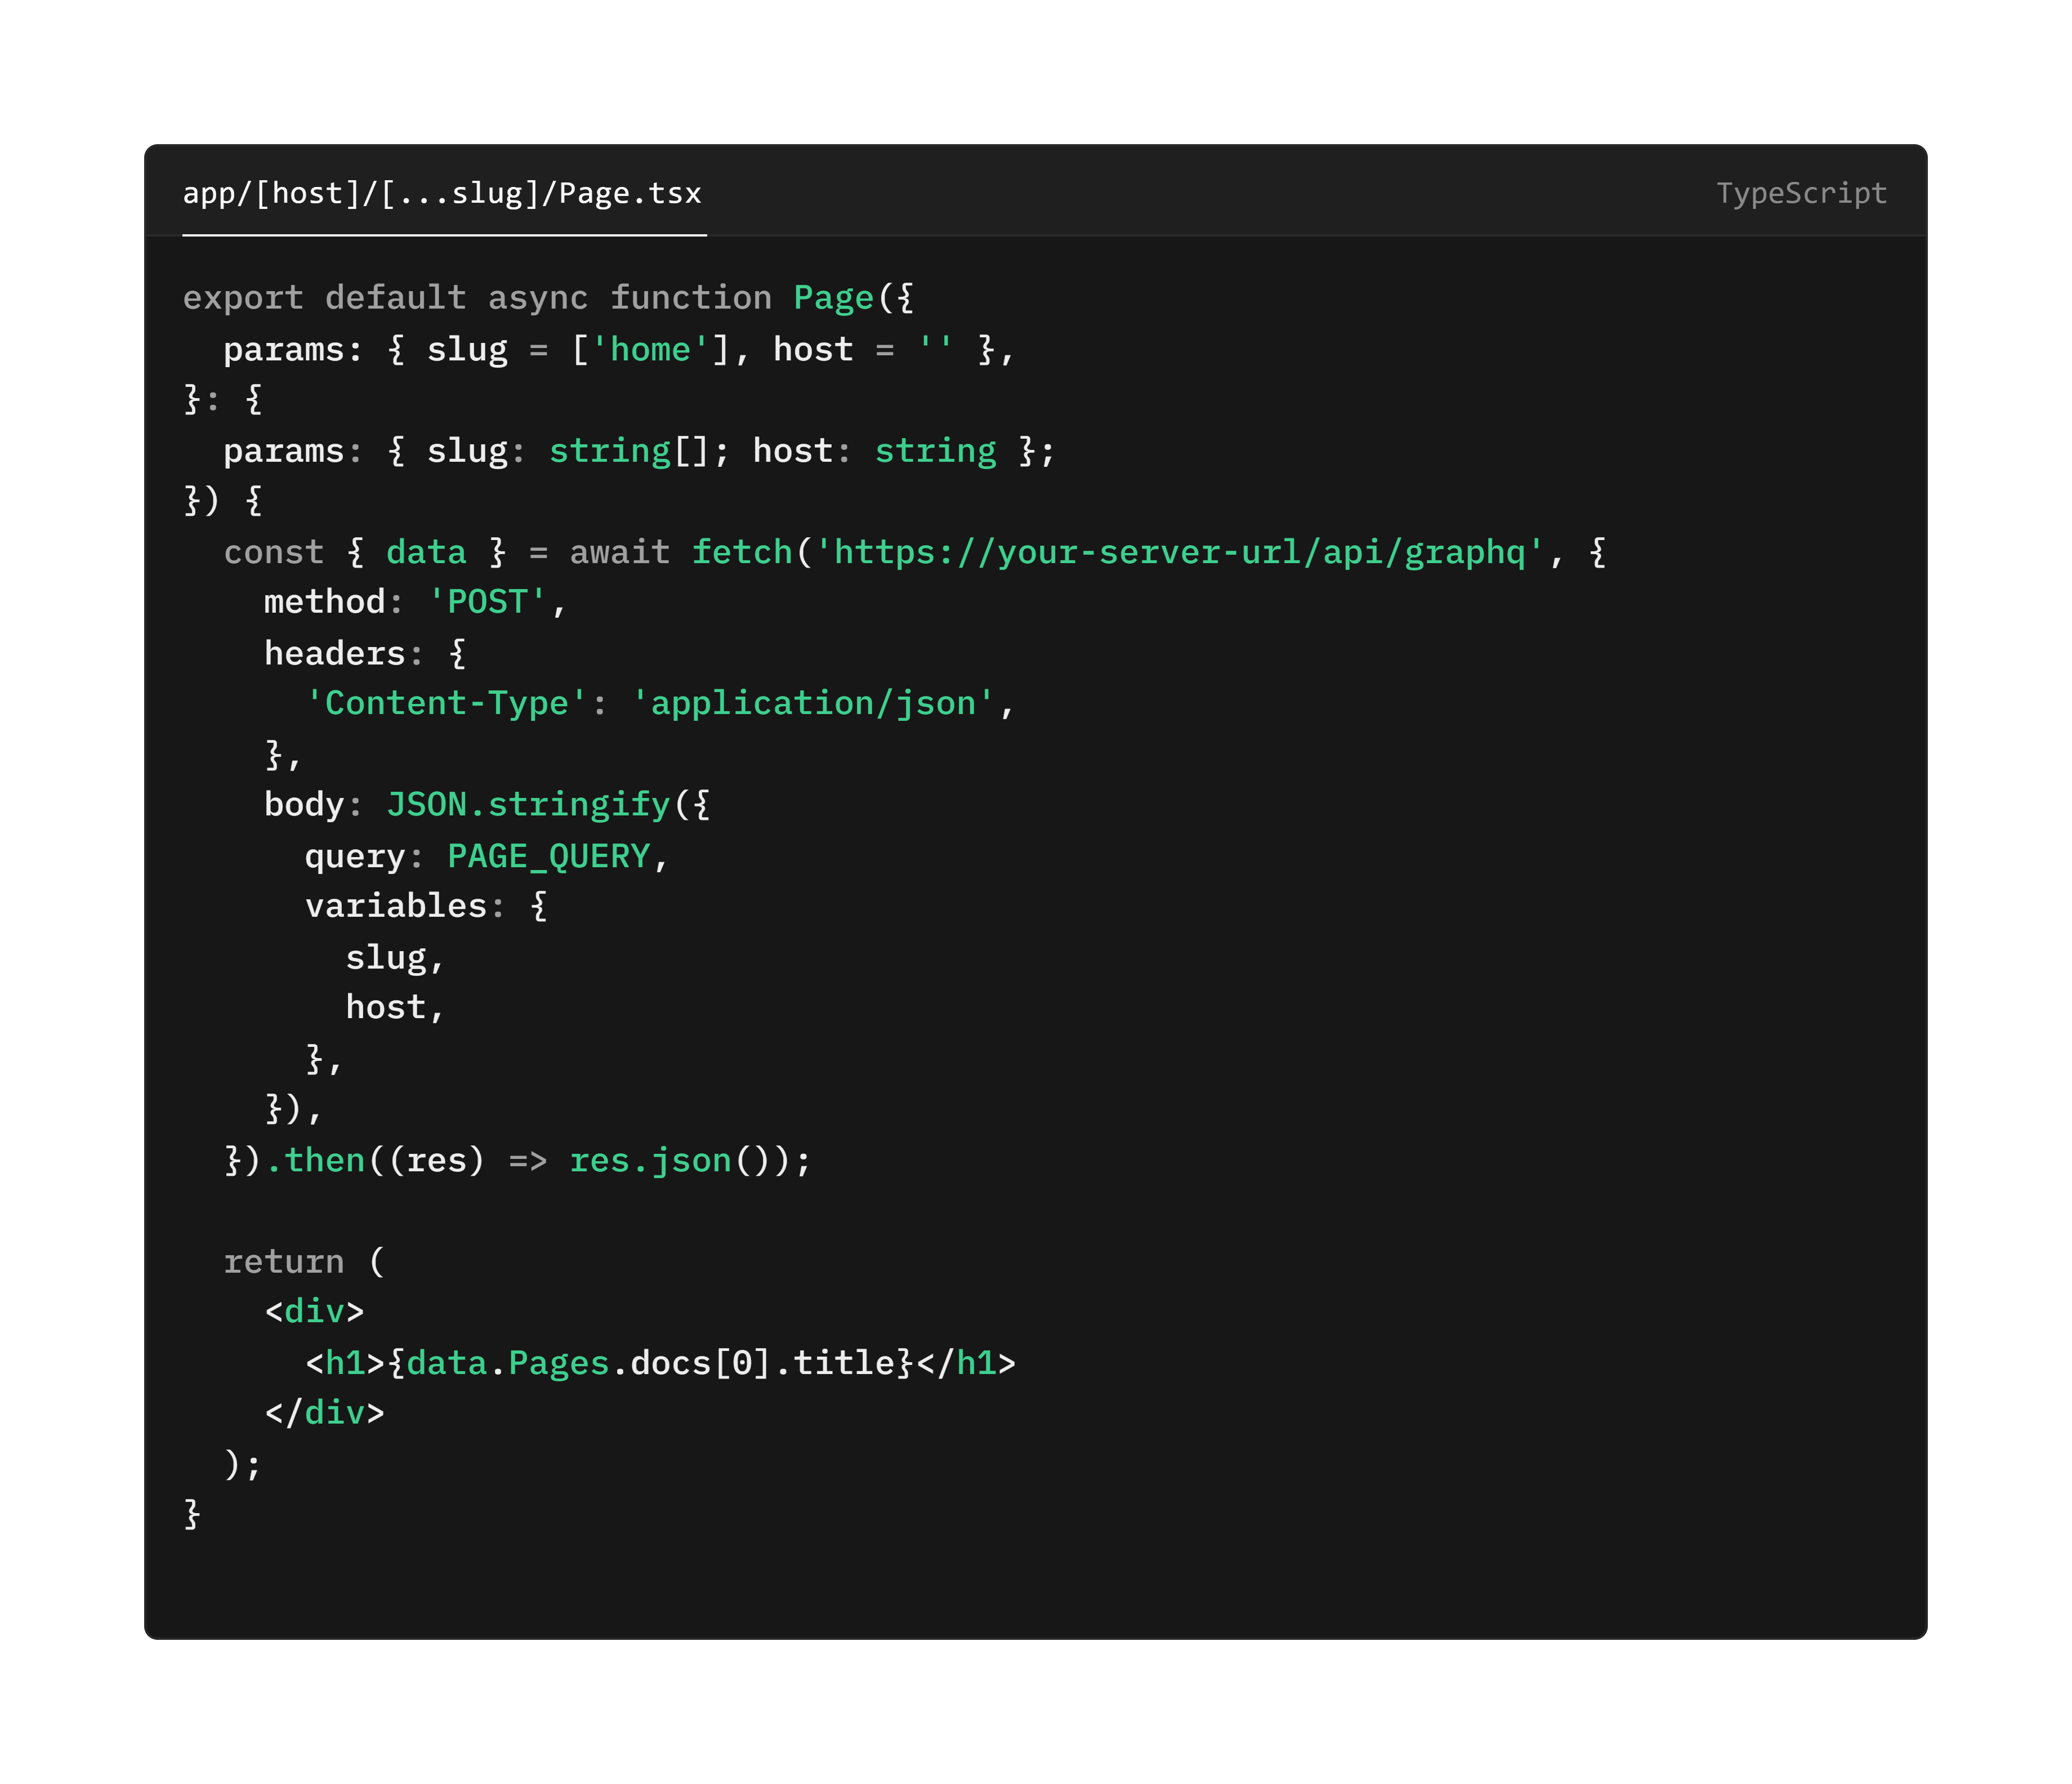Select the string[] type annotation for slug
Screen dimensions: 2072x1784
[611, 450]
